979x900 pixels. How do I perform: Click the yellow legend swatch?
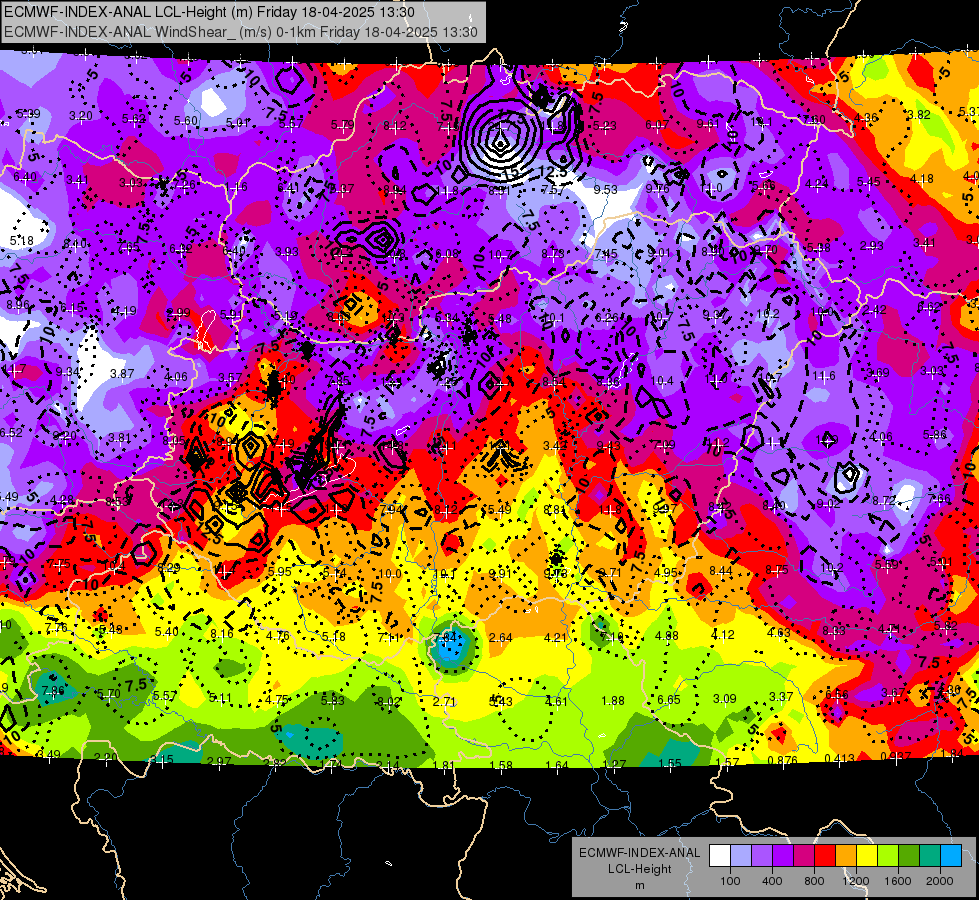coord(867,856)
